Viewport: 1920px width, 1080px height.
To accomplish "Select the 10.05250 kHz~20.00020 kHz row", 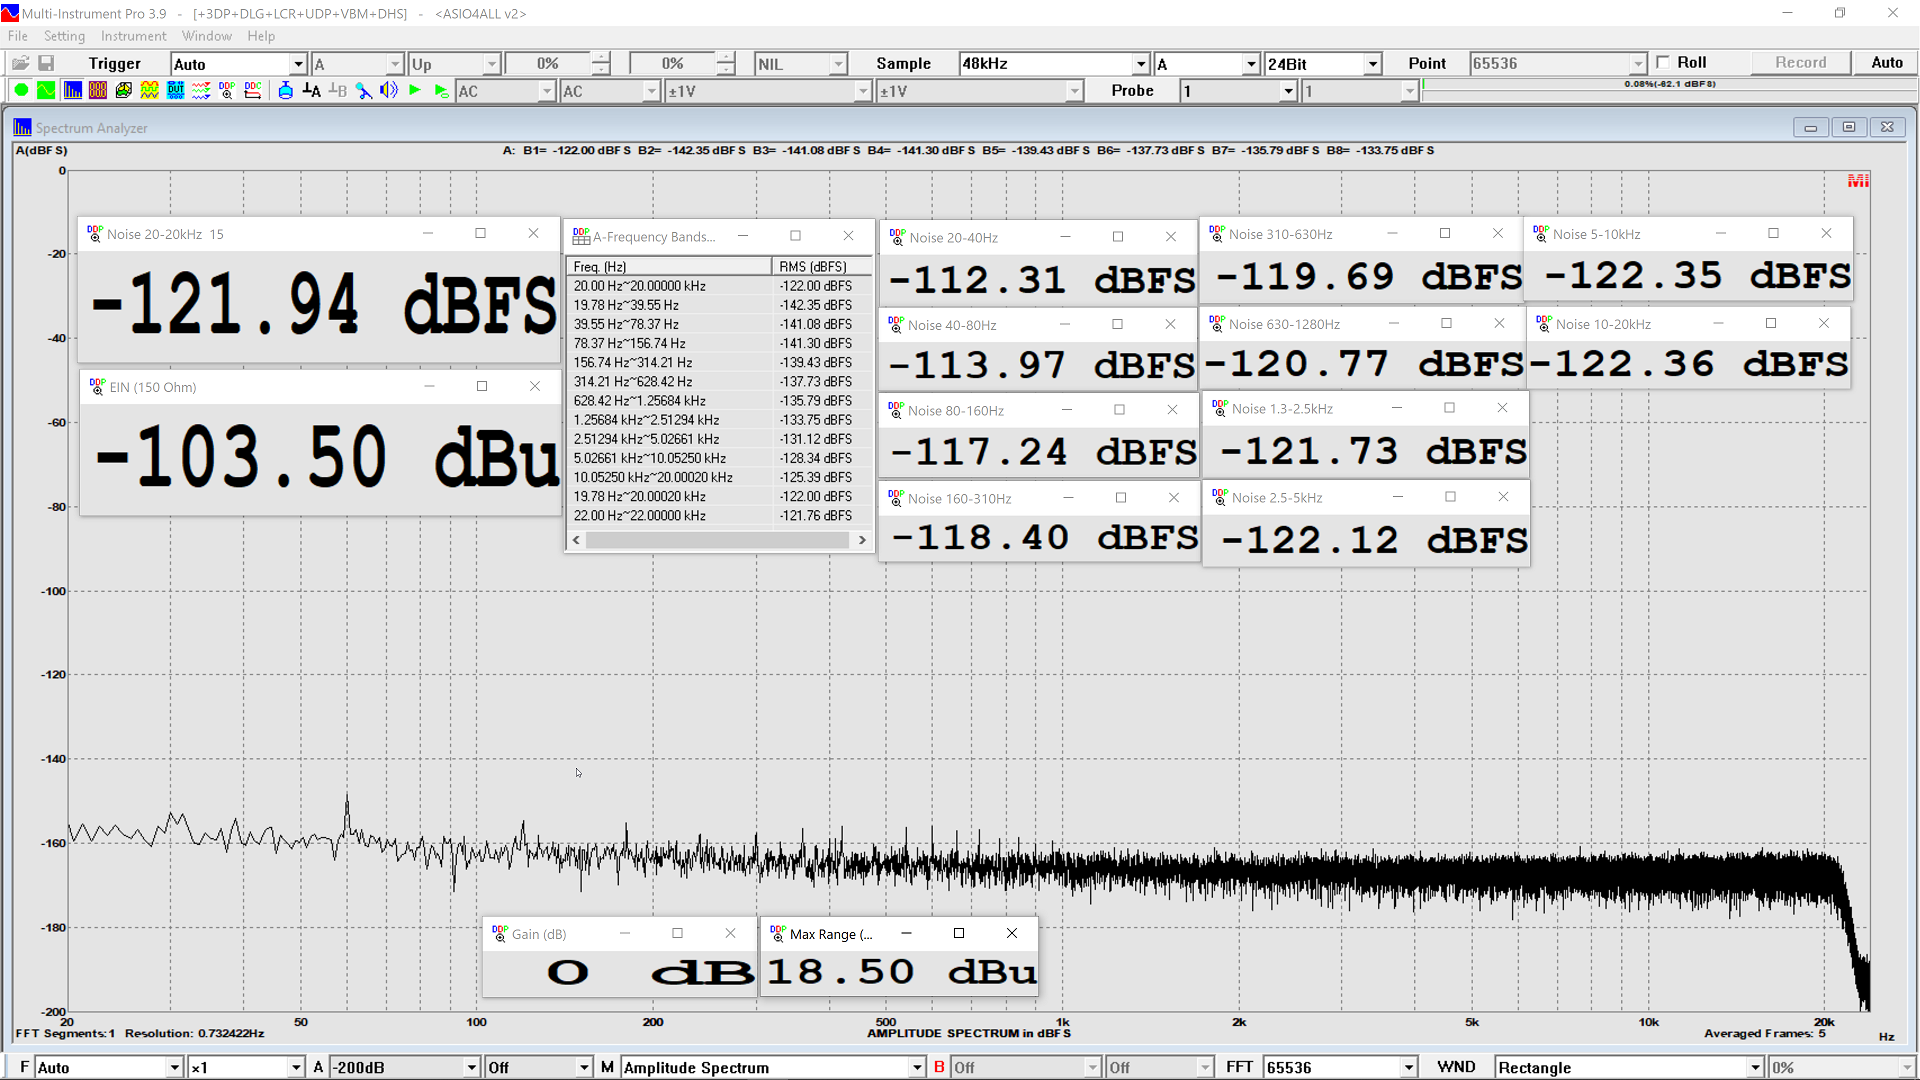I will (719, 477).
